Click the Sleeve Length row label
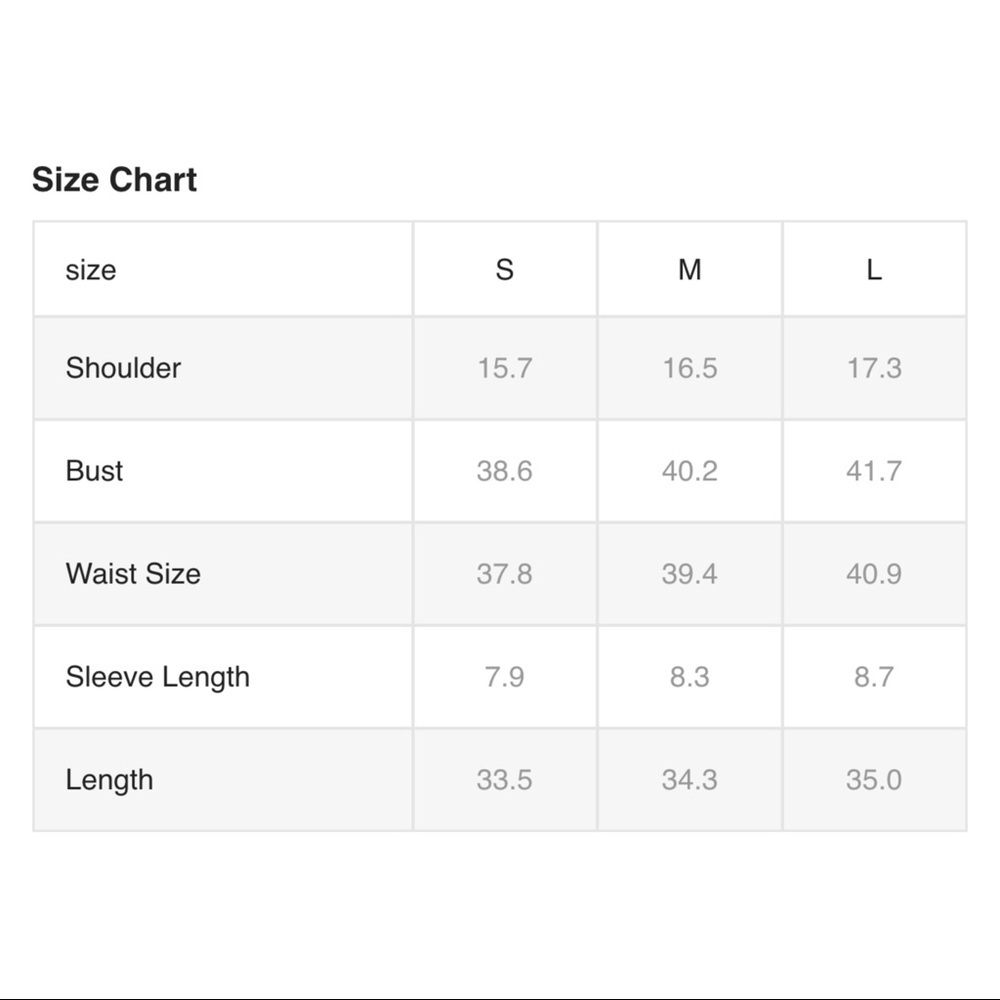1000x1000 pixels. (x=157, y=677)
